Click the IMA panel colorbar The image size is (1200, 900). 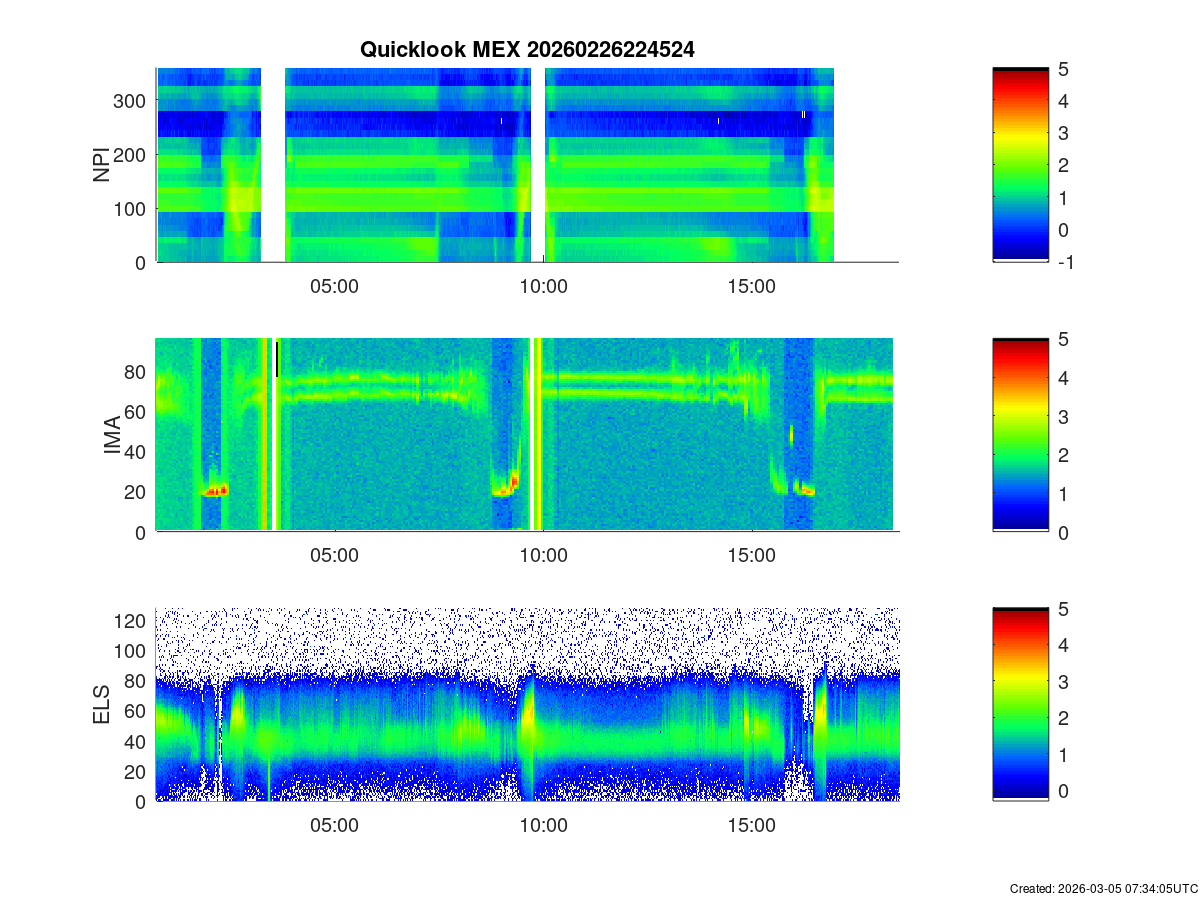tap(1020, 435)
